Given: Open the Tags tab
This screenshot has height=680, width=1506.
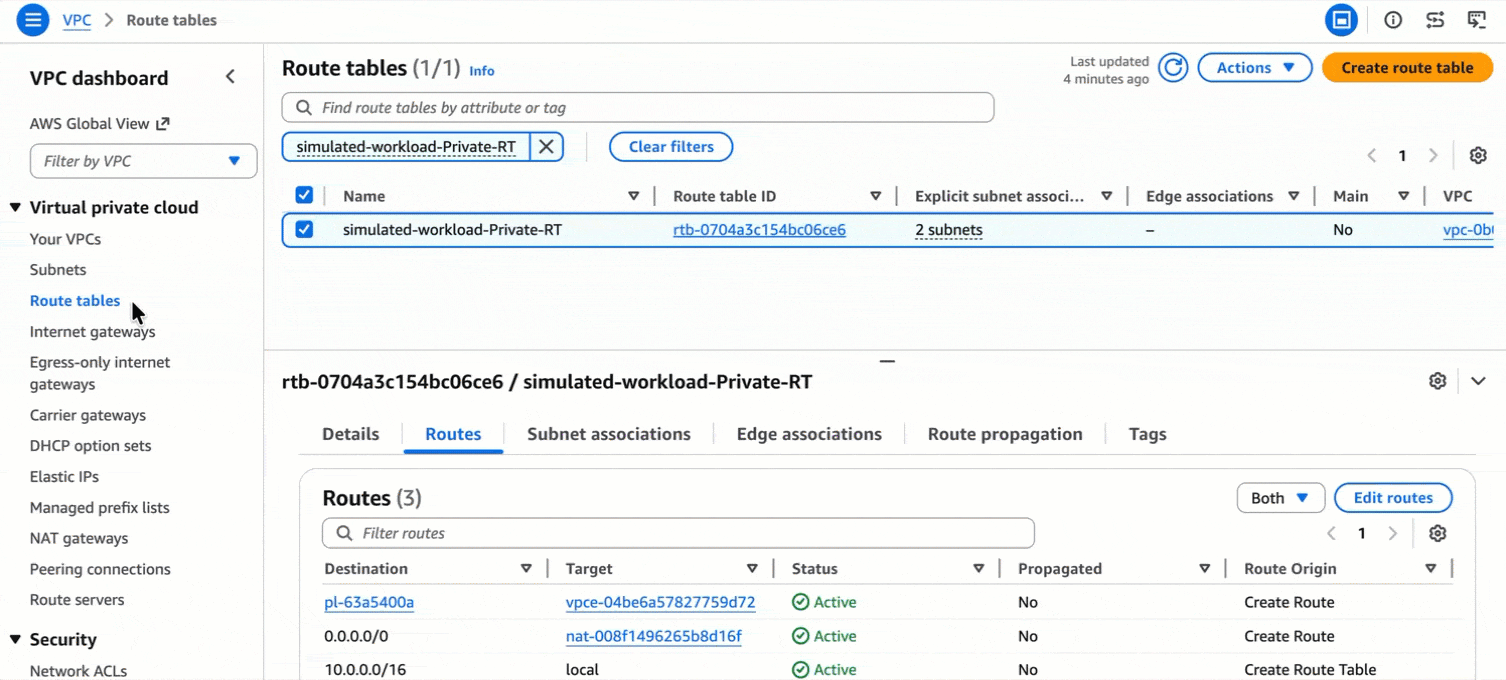Looking at the screenshot, I should (1147, 434).
